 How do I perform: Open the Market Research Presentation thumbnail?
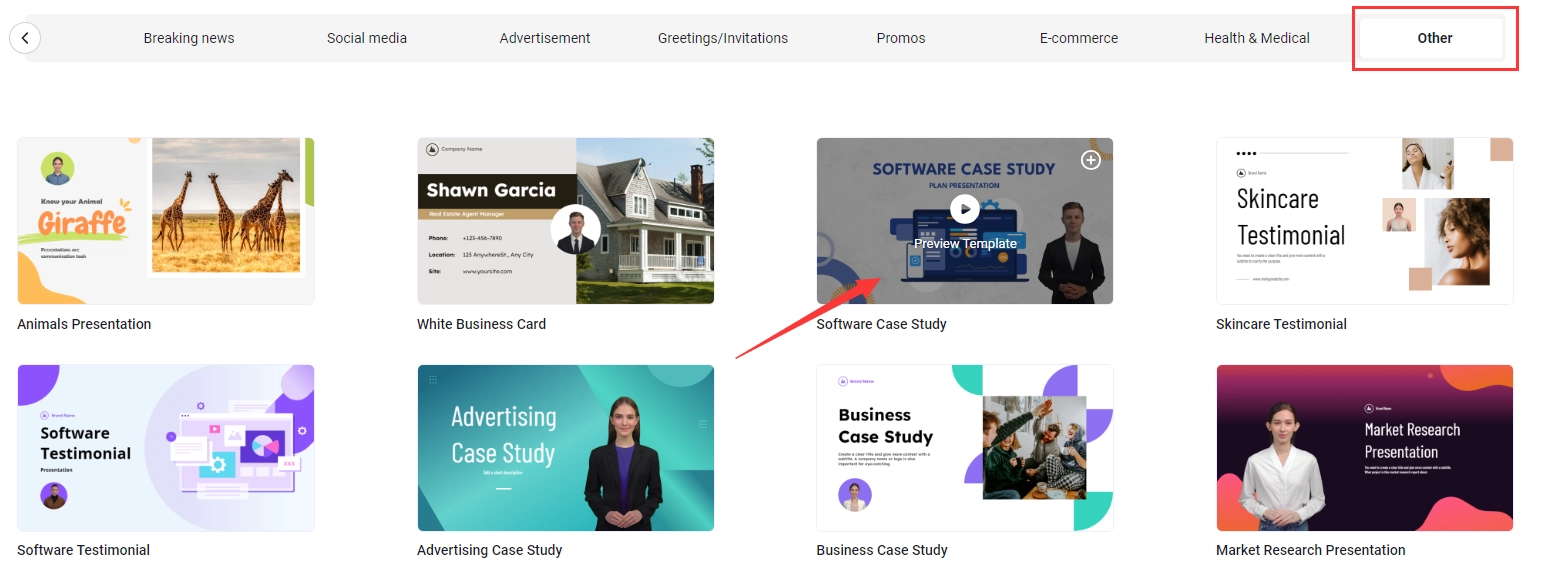tap(1364, 448)
